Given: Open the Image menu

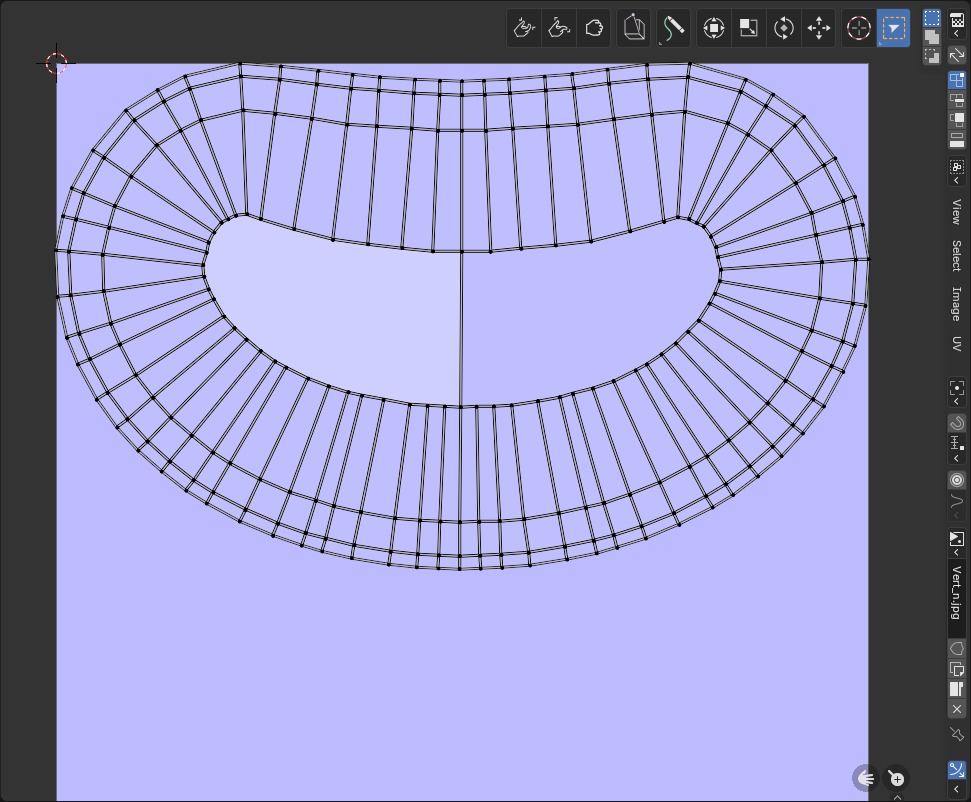Looking at the screenshot, I should point(957,303).
